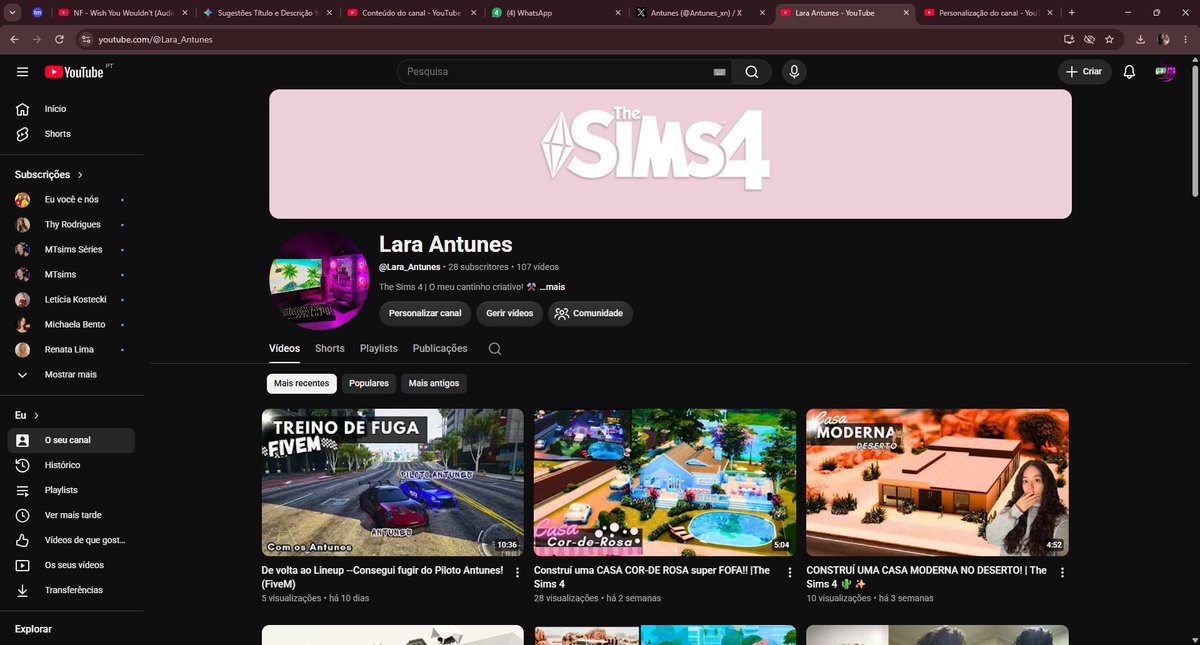The width and height of the screenshot is (1200, 645).
Task: Open options for the FiveM video
Action: (x=517, y=573)
